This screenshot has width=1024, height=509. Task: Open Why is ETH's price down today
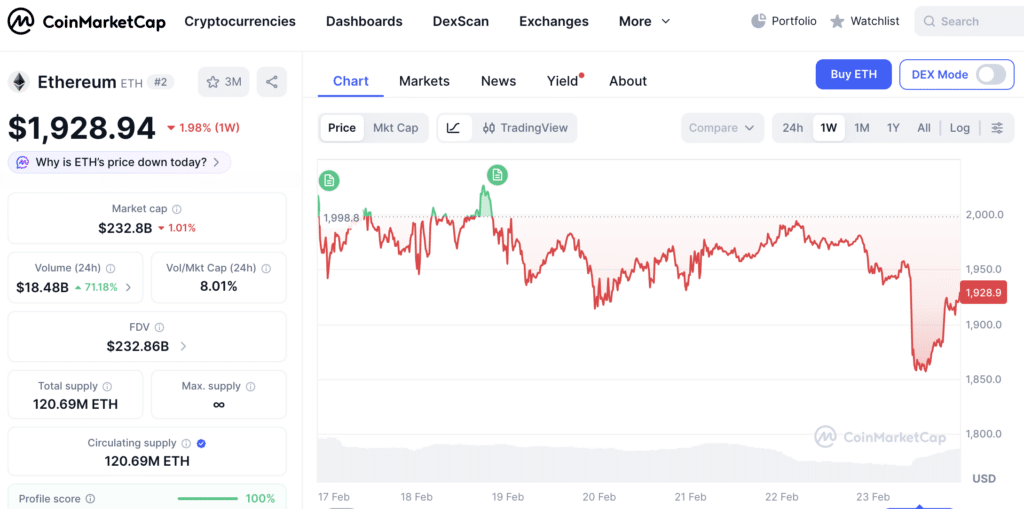[119, 162]
